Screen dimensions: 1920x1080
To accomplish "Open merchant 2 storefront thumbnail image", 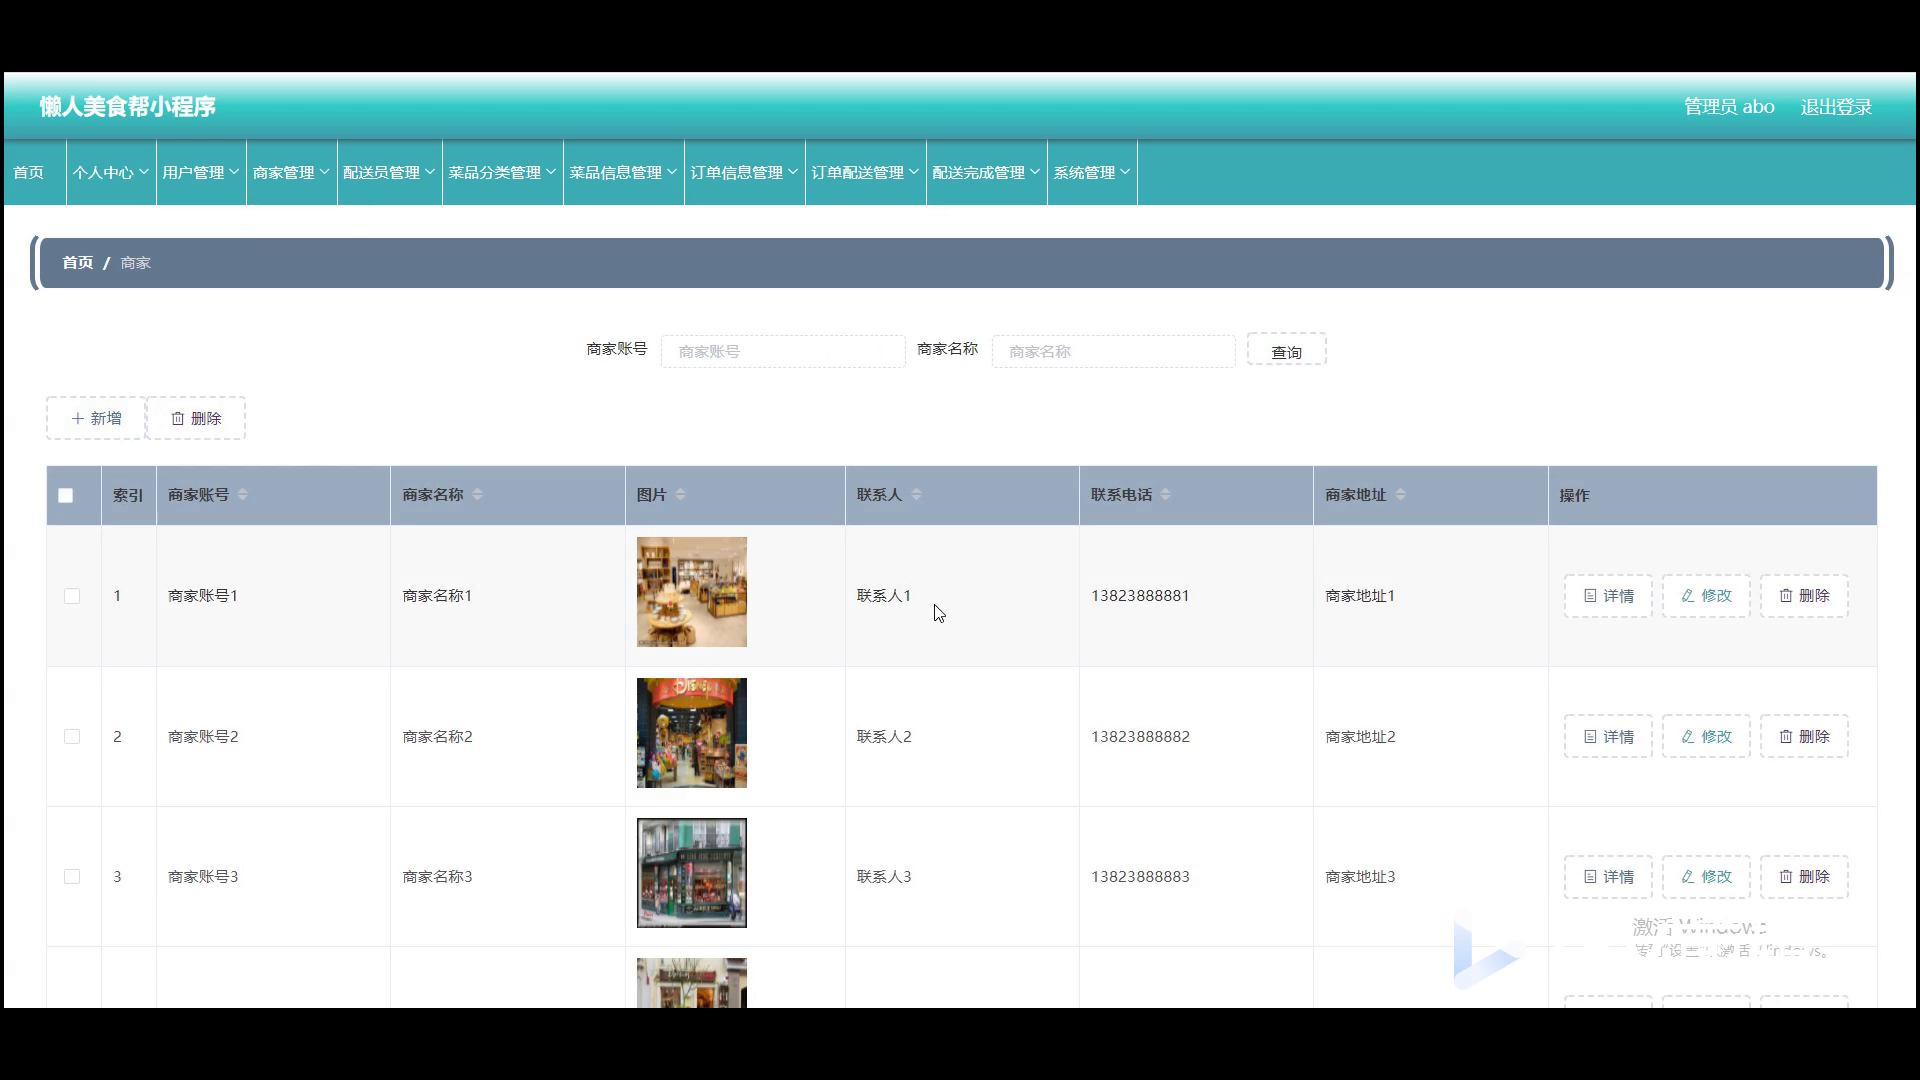I will coord(691,733).
